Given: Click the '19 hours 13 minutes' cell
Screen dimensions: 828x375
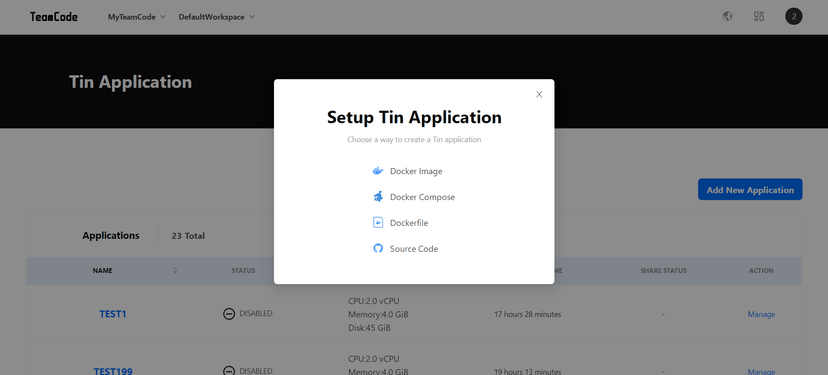Looking at the screenshot, I should (528, 371).
